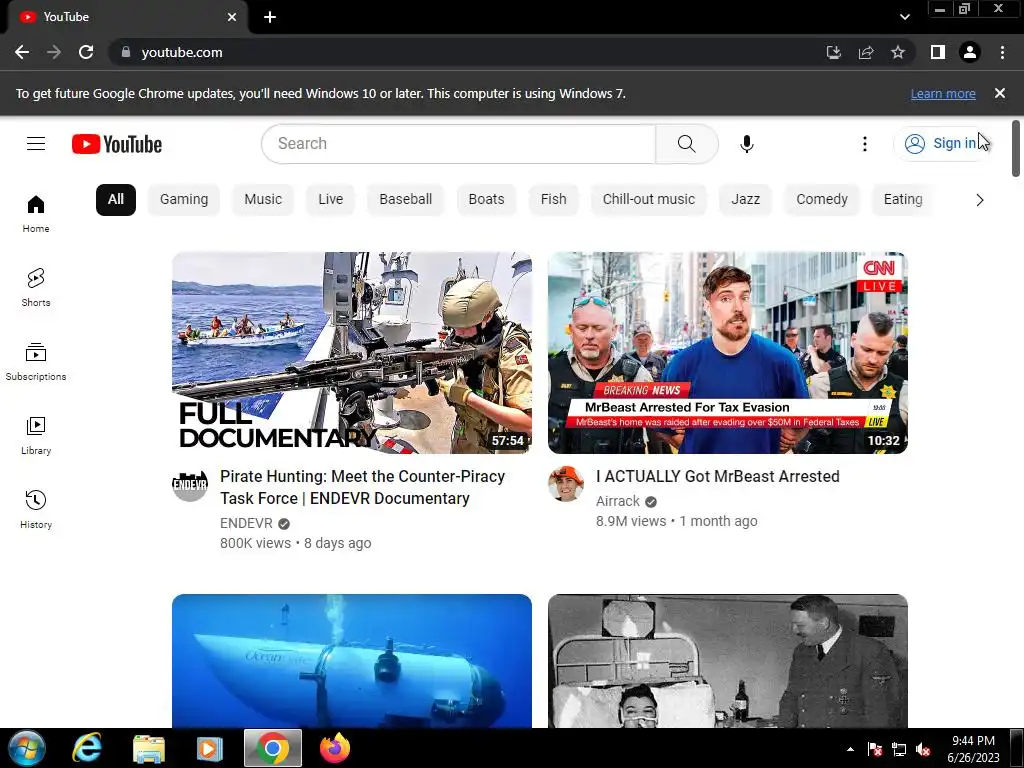Screen dimensions: 1024x768
Task: Expand the Chrome tab search dropdown
Action: click(x=904, y=17)
